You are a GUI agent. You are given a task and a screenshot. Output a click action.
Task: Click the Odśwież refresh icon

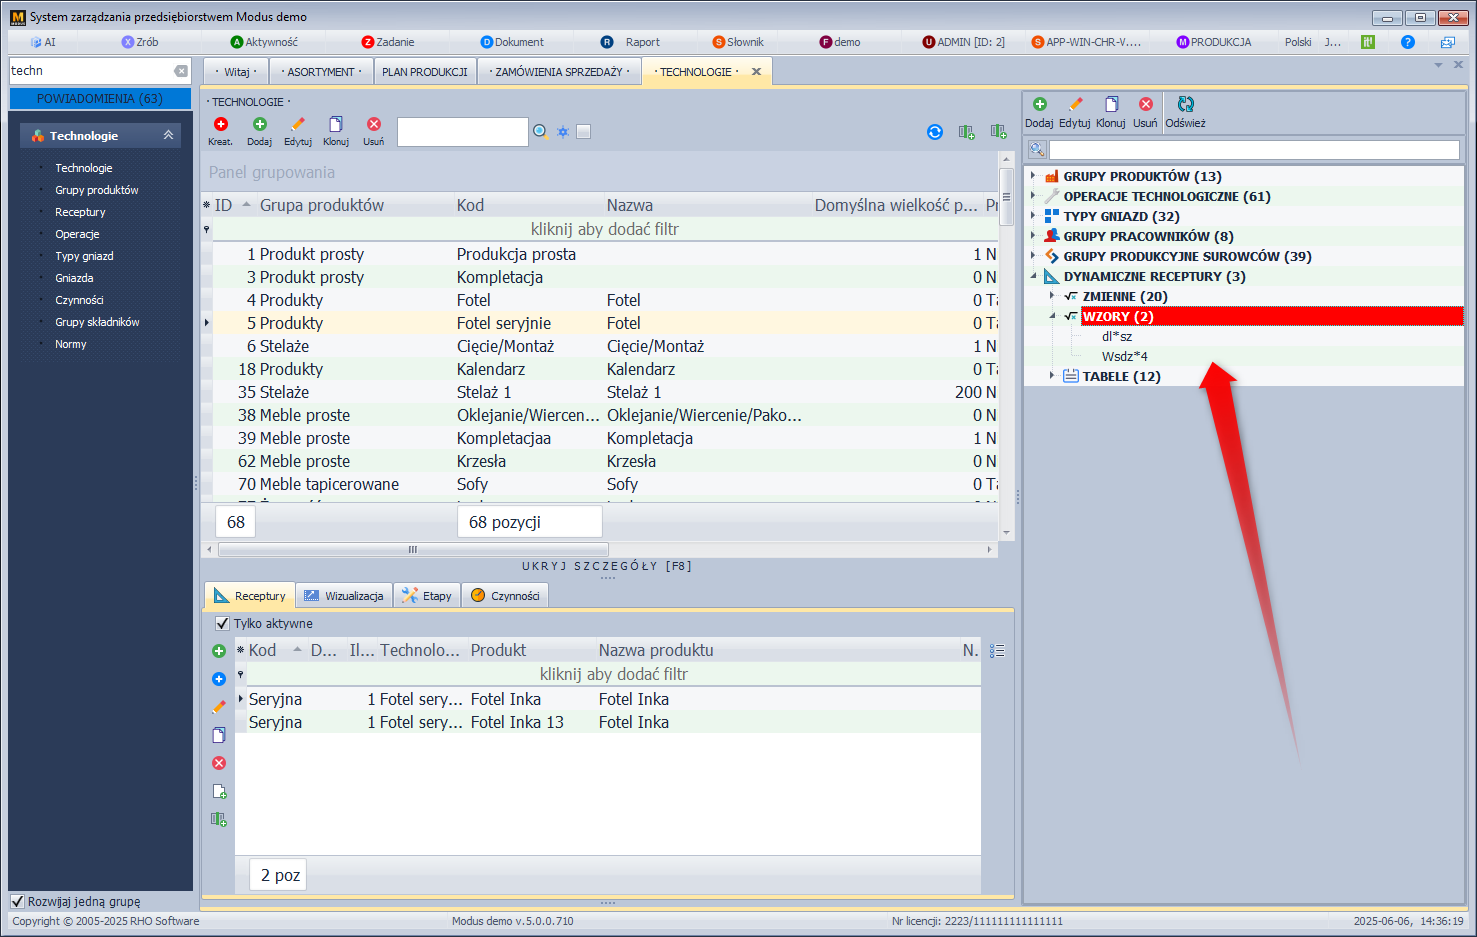pos(1185,105)
